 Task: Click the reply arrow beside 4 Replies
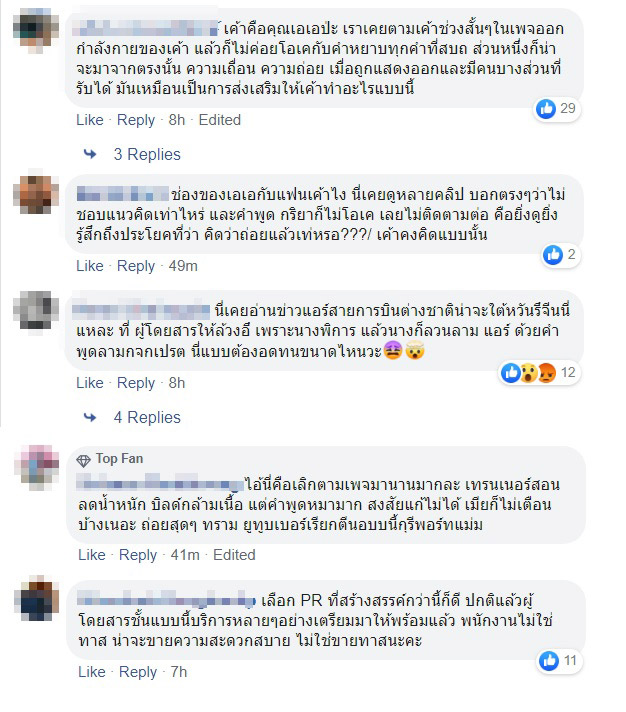90,417
